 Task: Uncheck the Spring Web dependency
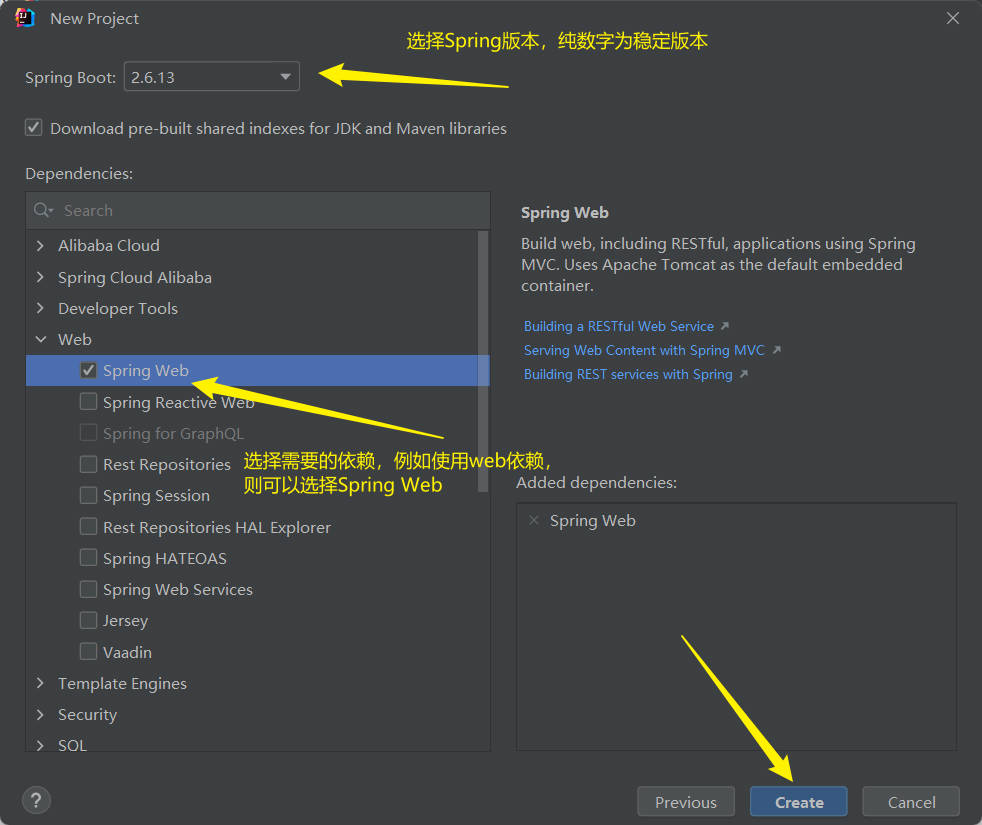pos(88,370)
